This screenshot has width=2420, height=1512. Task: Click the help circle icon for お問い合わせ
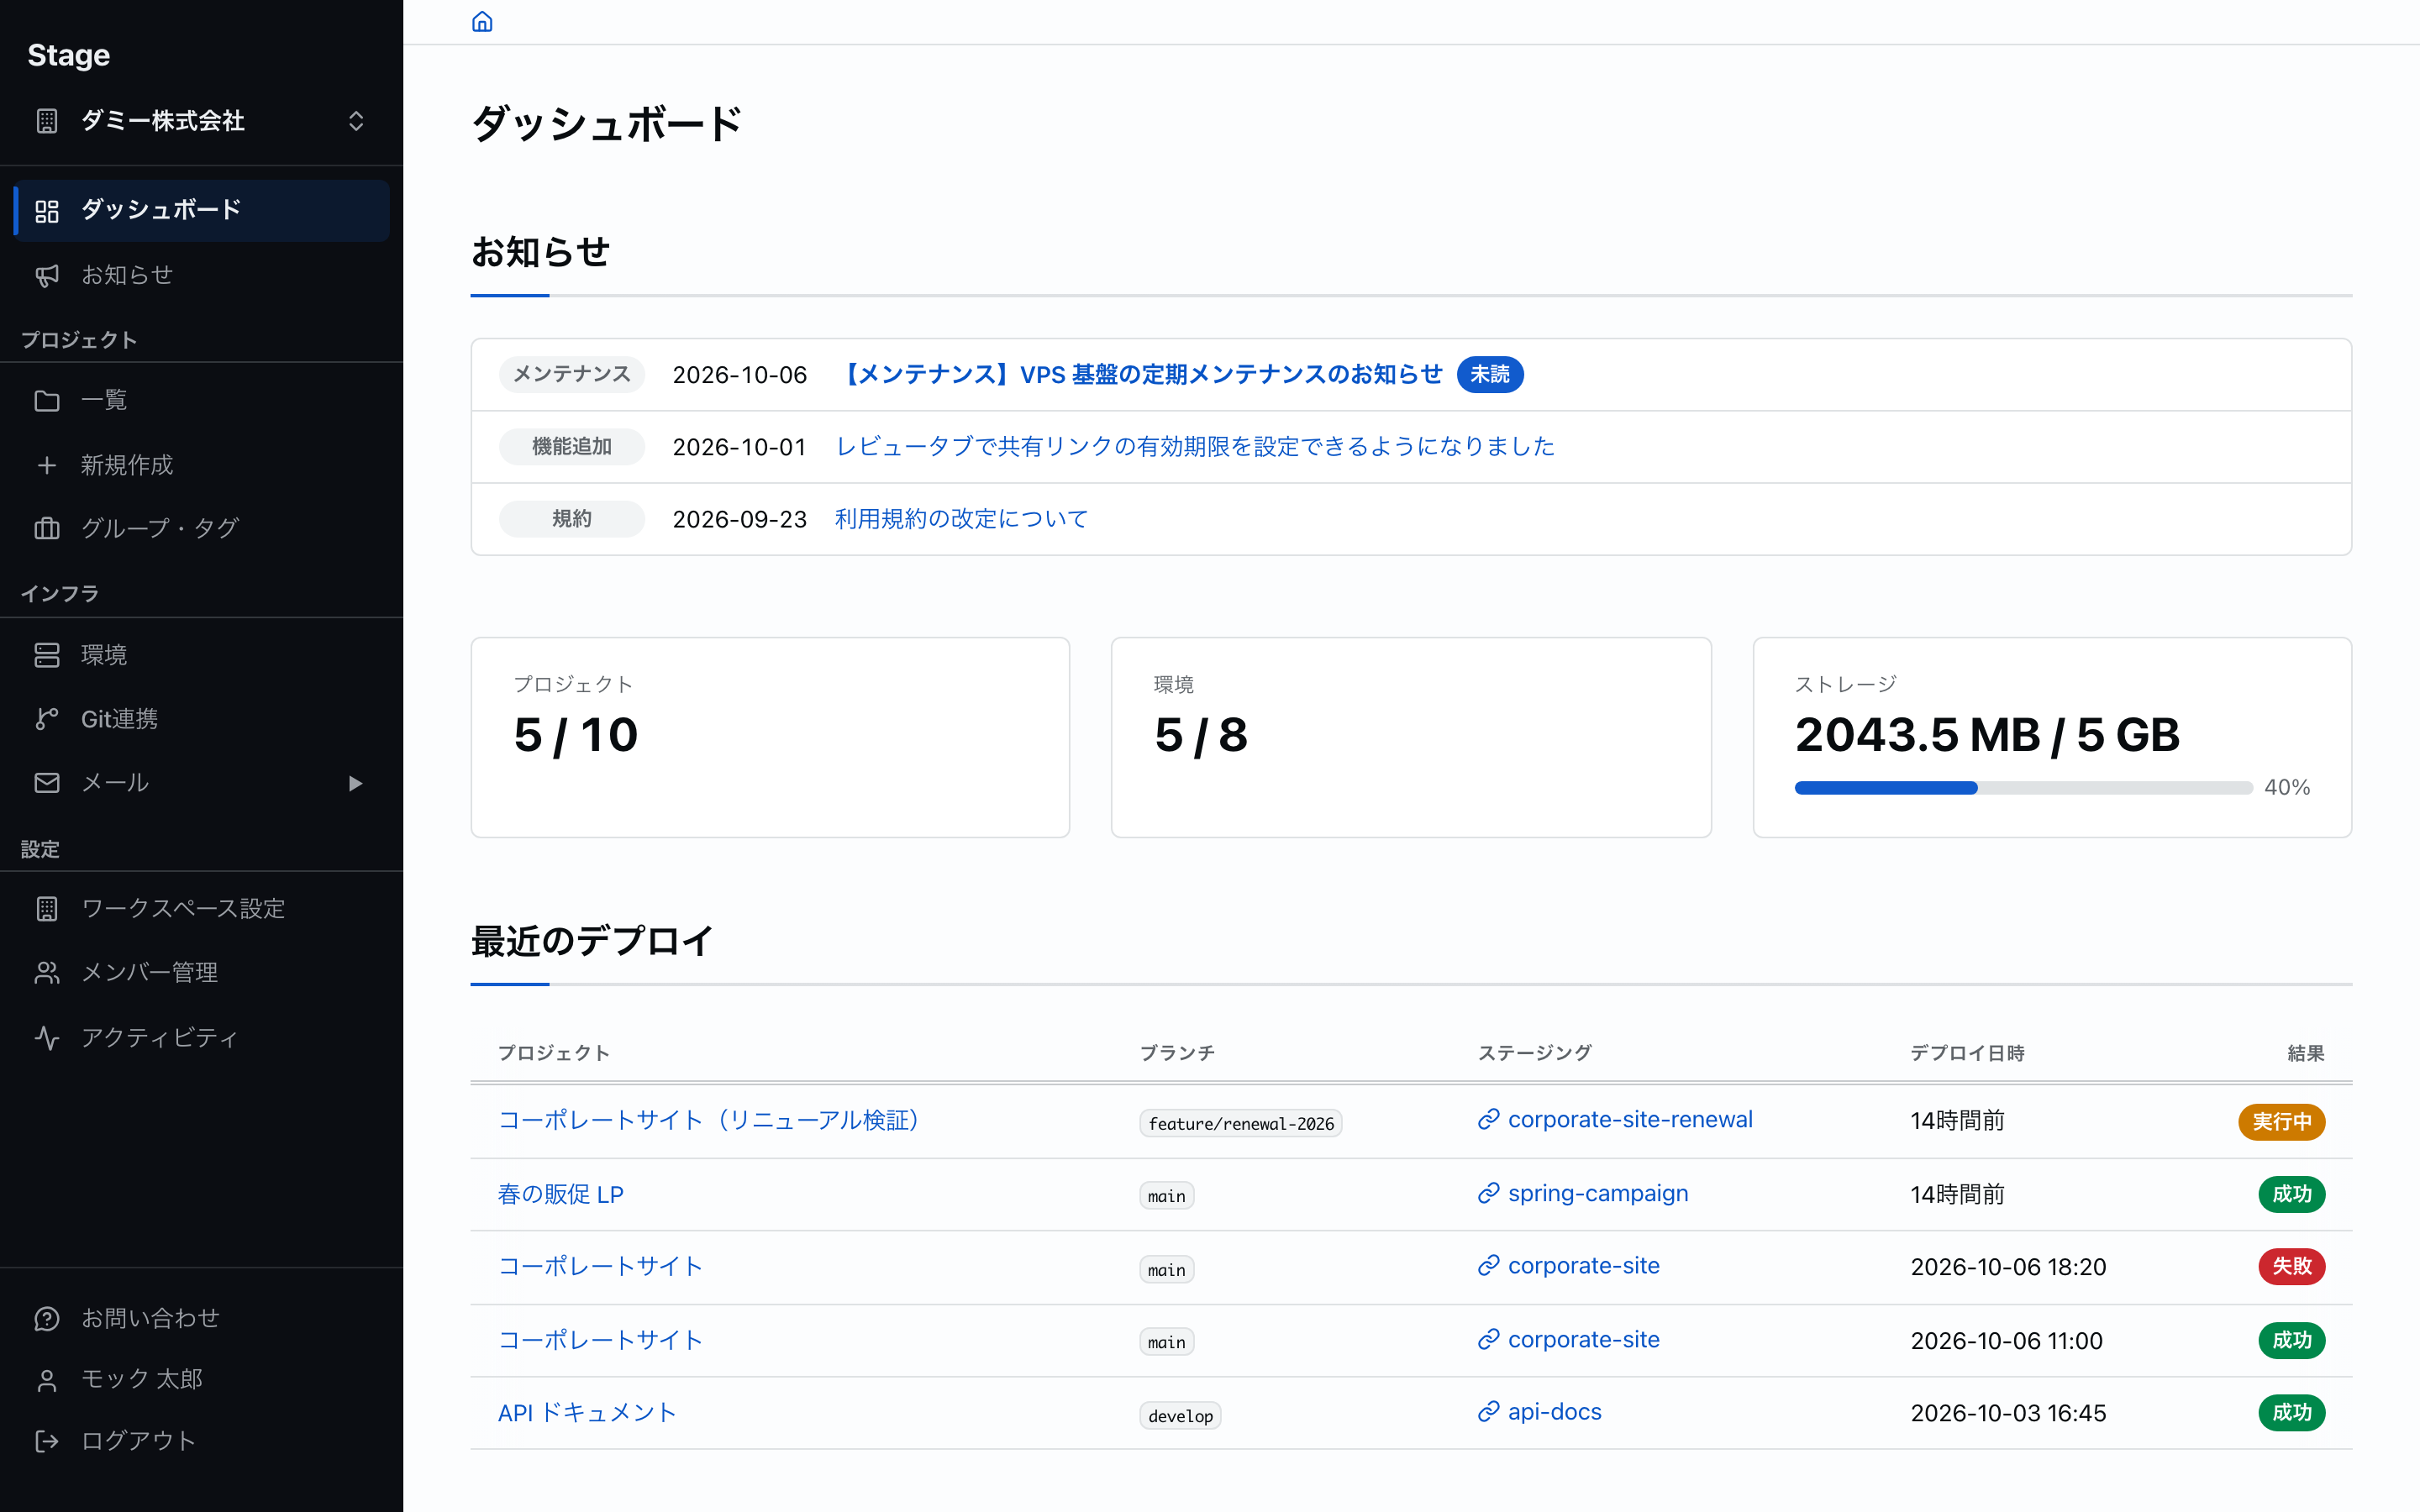click(x=47, y=1319)
